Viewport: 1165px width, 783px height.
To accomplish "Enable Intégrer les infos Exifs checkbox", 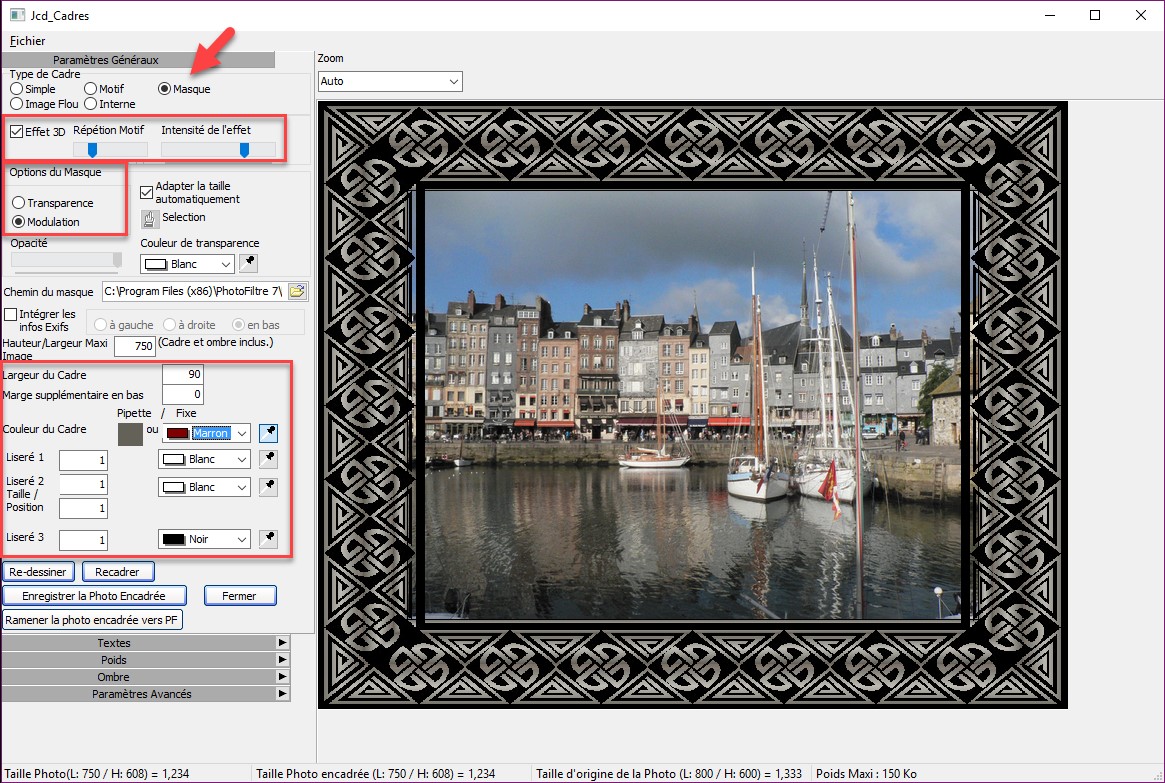I will point(11,314).
